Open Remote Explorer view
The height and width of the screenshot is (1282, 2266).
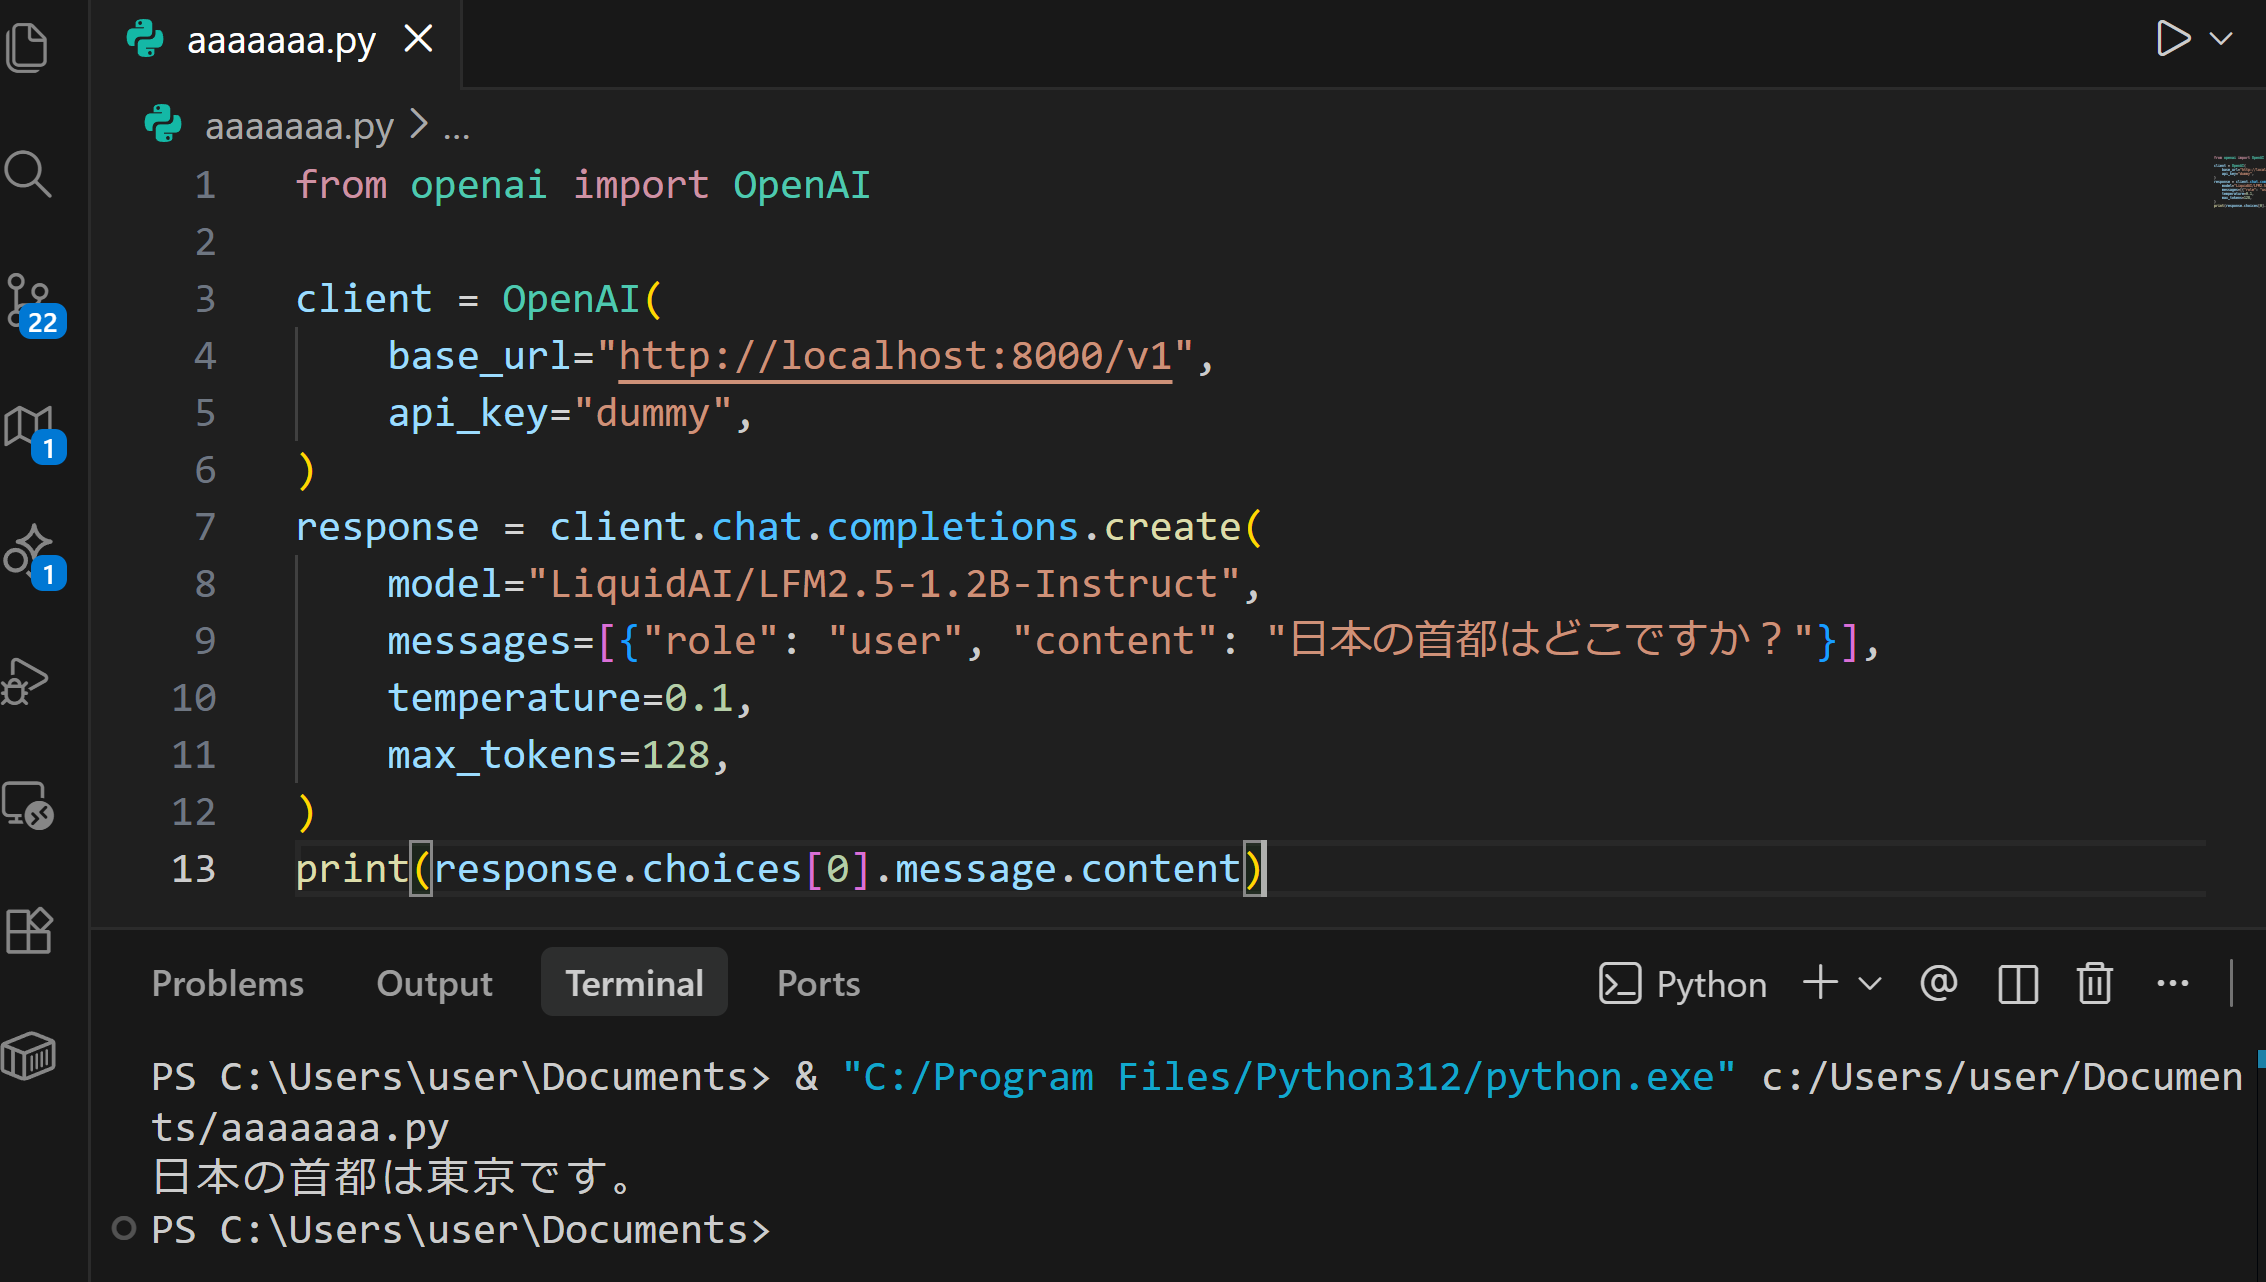click(x=28, y=806)
